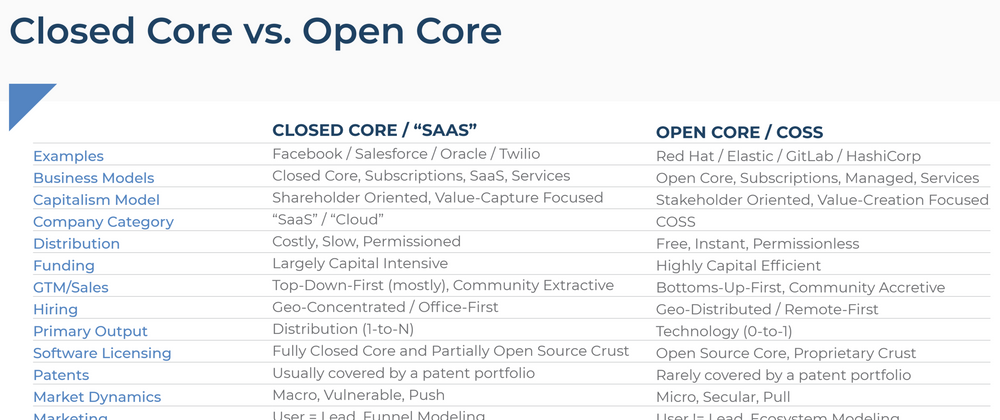Click the Red Hat / Elastic / GitLab / HashiCorp cell
This screenshot has height=420, width=1000.
coord(788,156)
